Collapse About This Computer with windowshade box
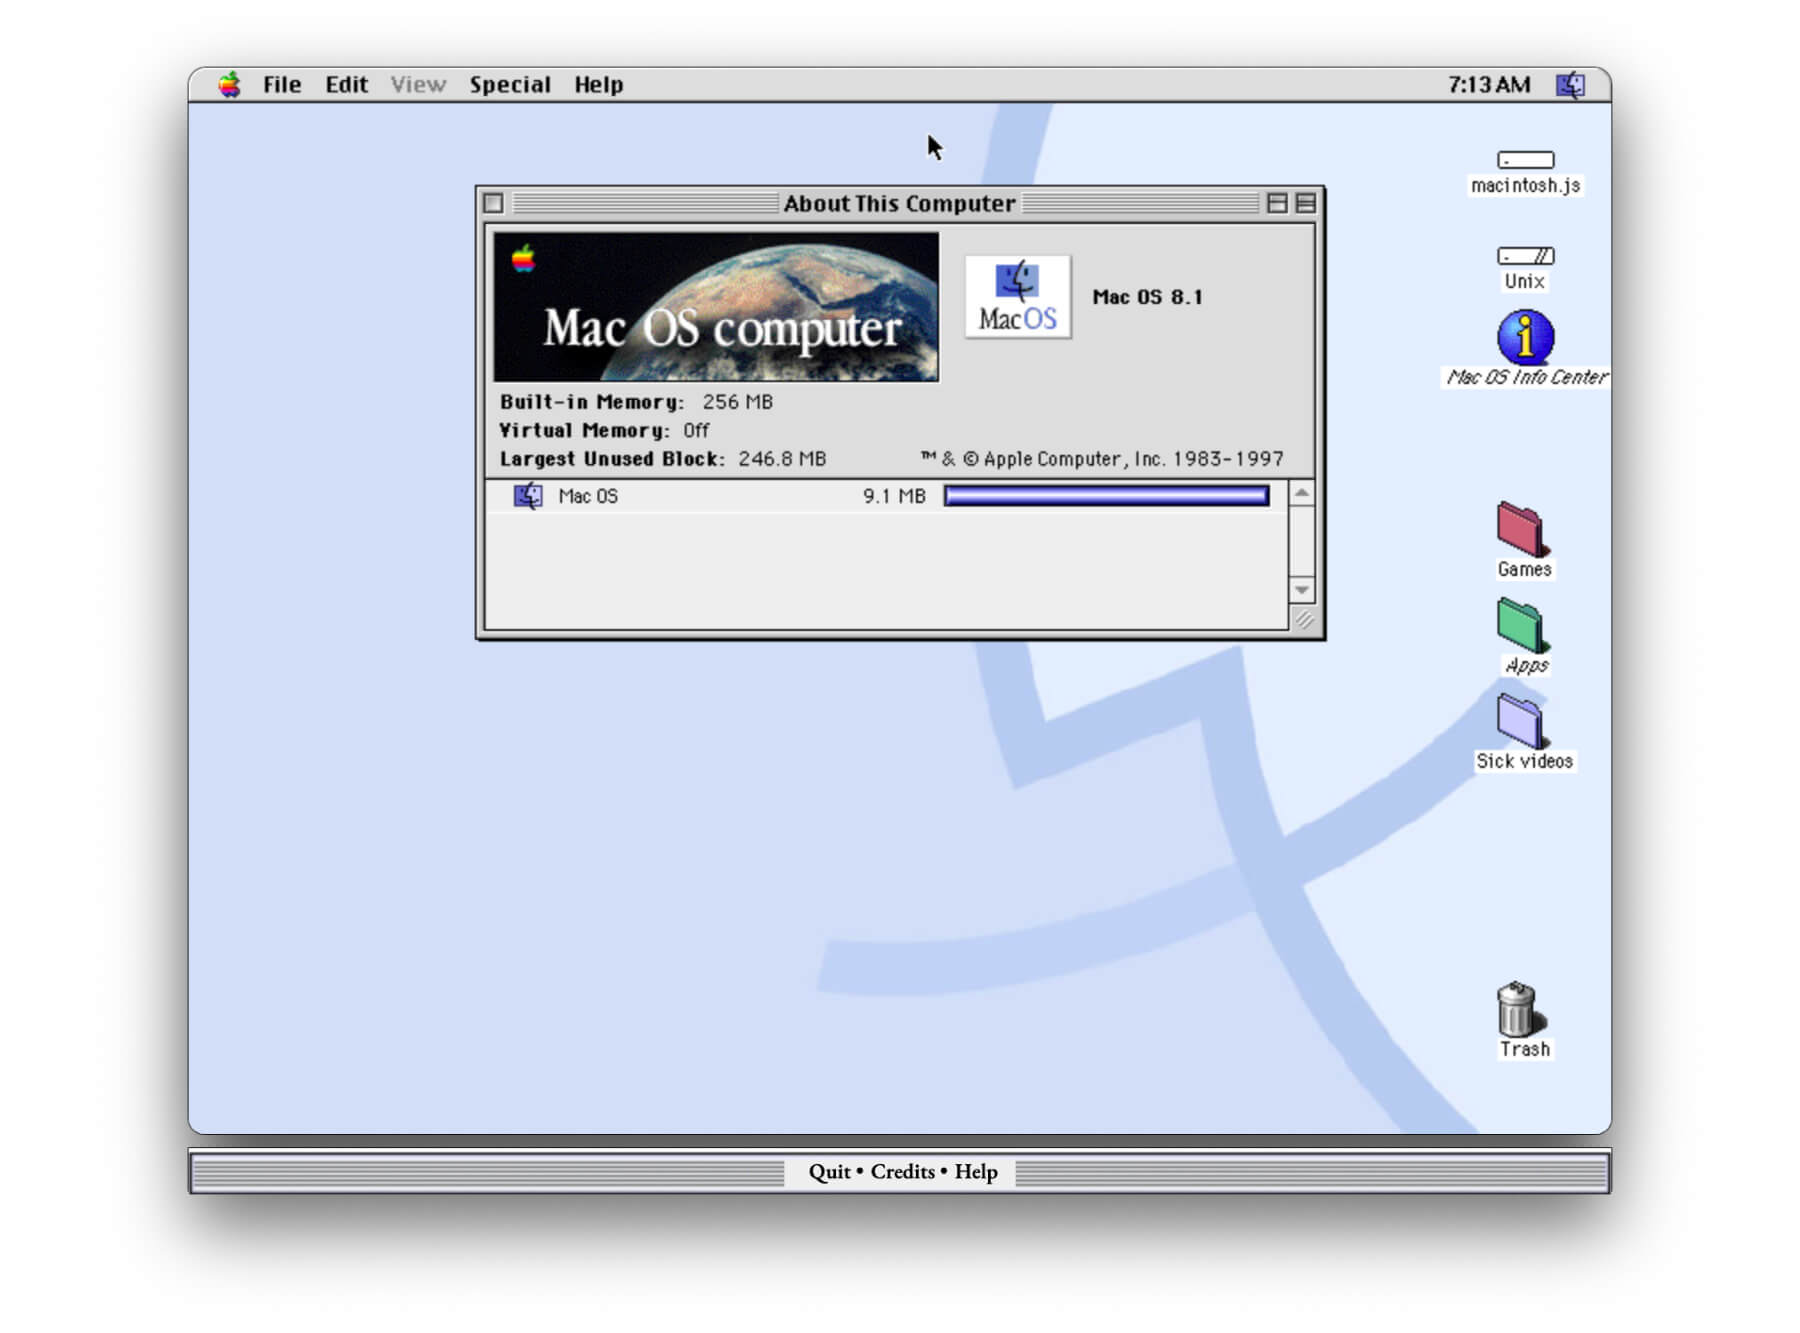 click(1305, 203)
